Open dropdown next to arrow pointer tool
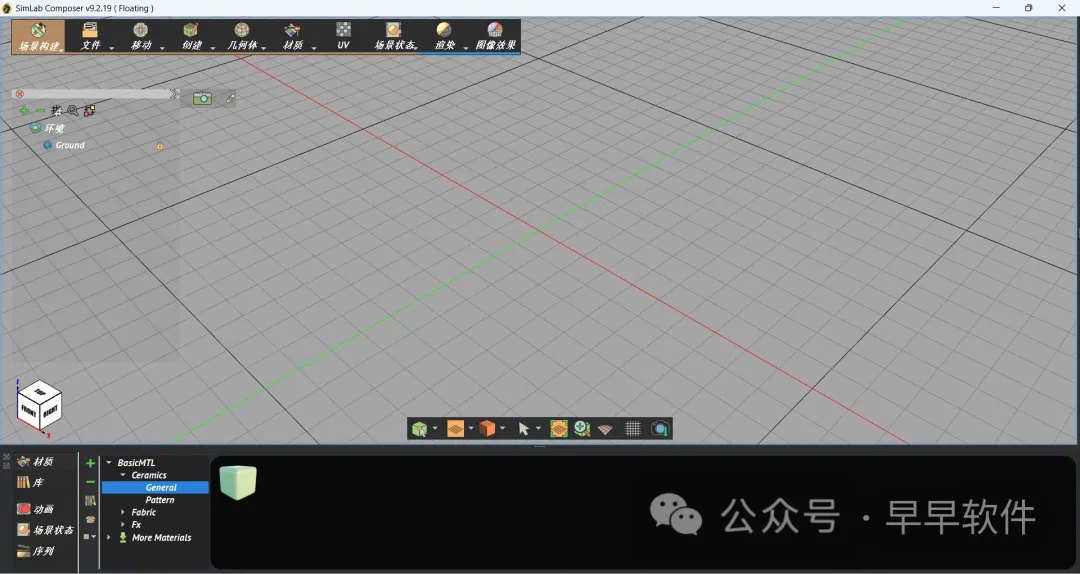 tap(539, 429)
